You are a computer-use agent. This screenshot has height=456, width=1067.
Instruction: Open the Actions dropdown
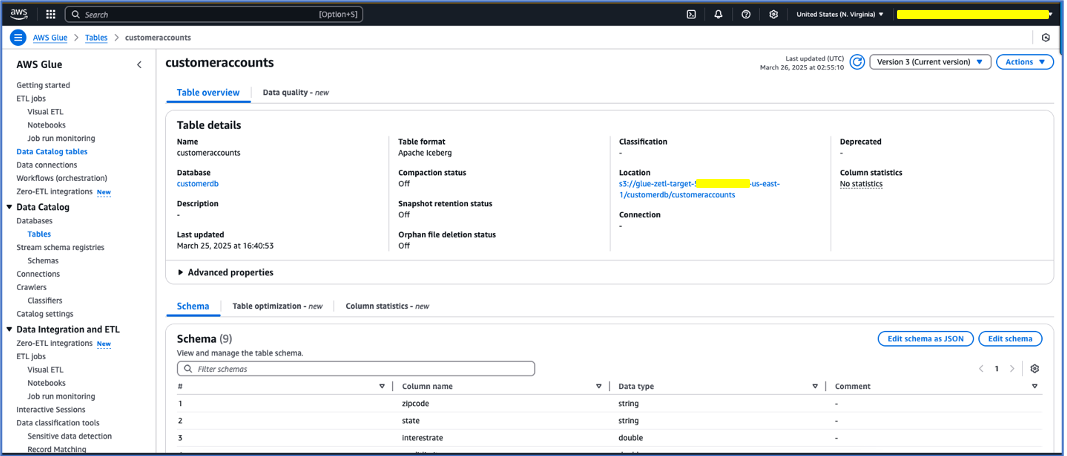tap(1025, 62)
